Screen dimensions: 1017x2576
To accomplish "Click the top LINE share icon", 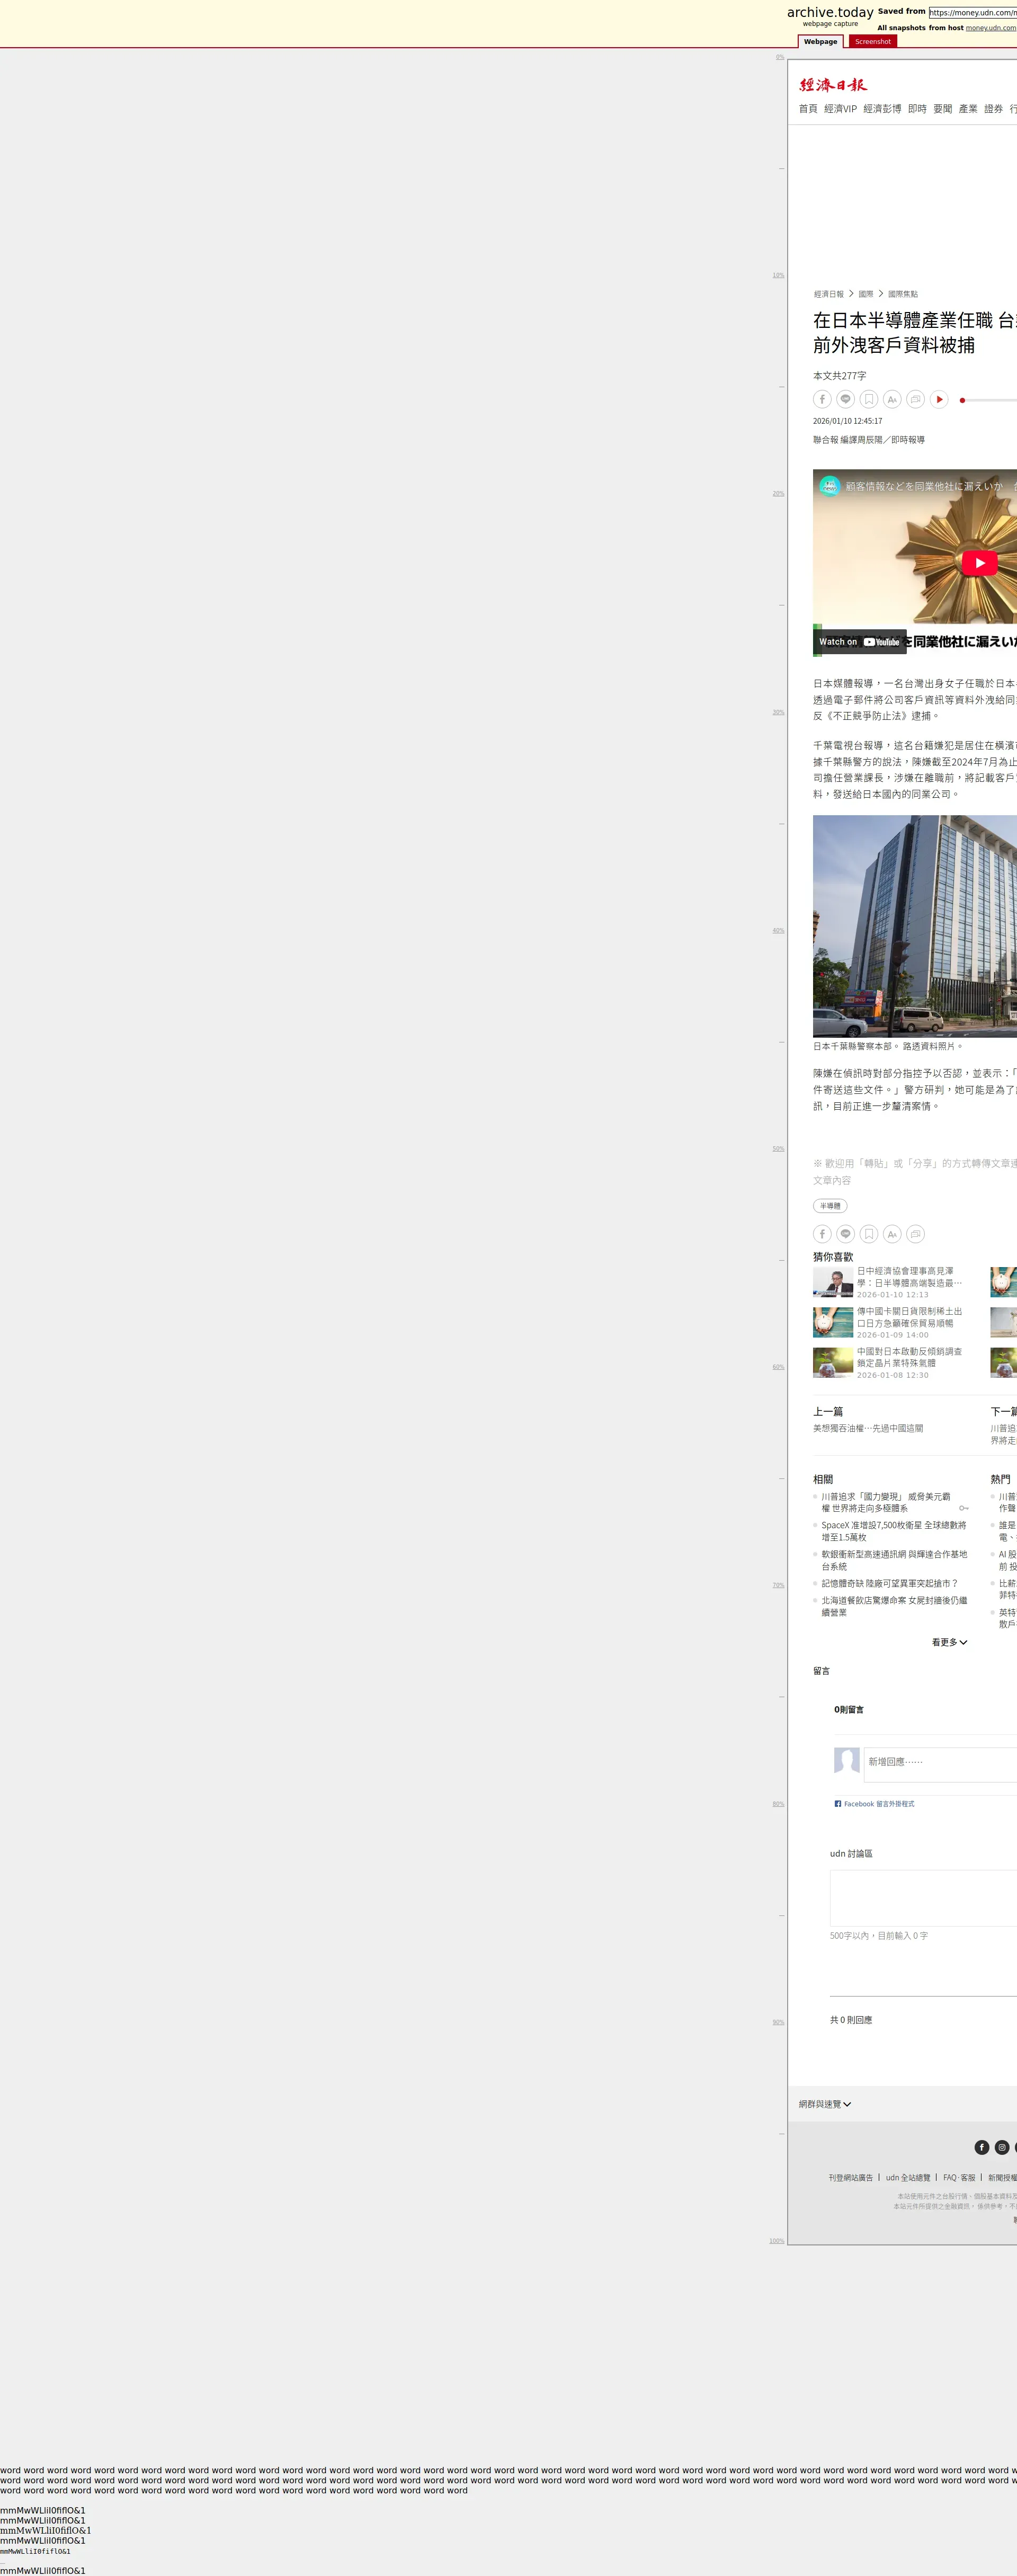I will (845, 399).
